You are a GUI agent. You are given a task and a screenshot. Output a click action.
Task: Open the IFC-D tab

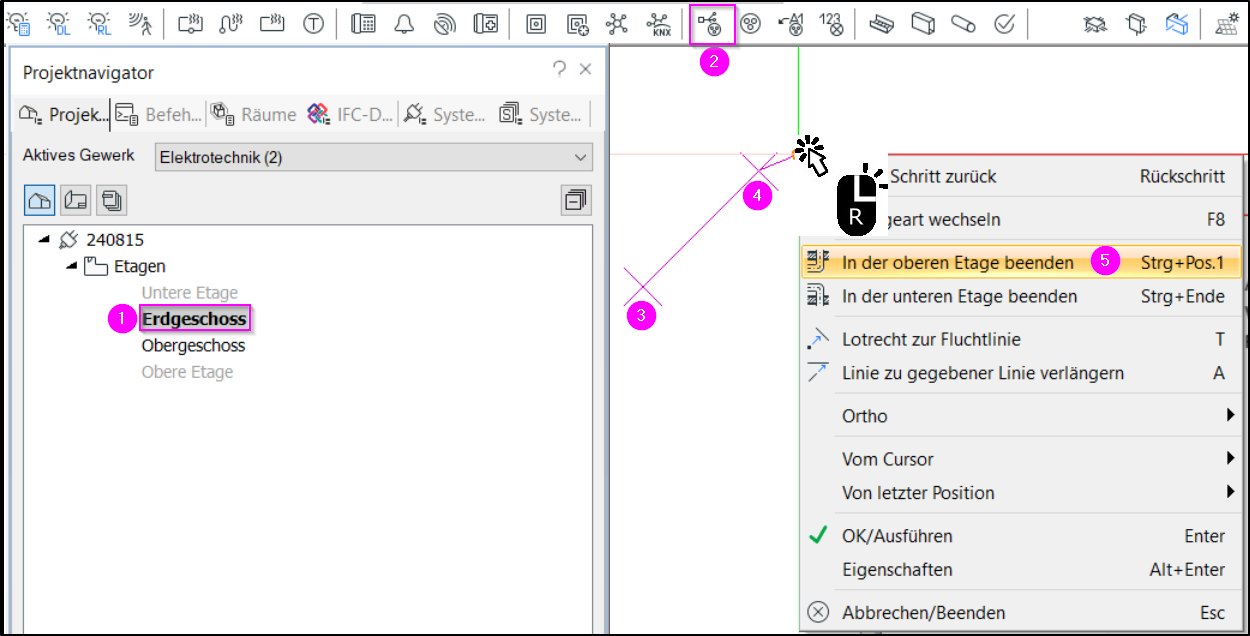click(350, 115)
